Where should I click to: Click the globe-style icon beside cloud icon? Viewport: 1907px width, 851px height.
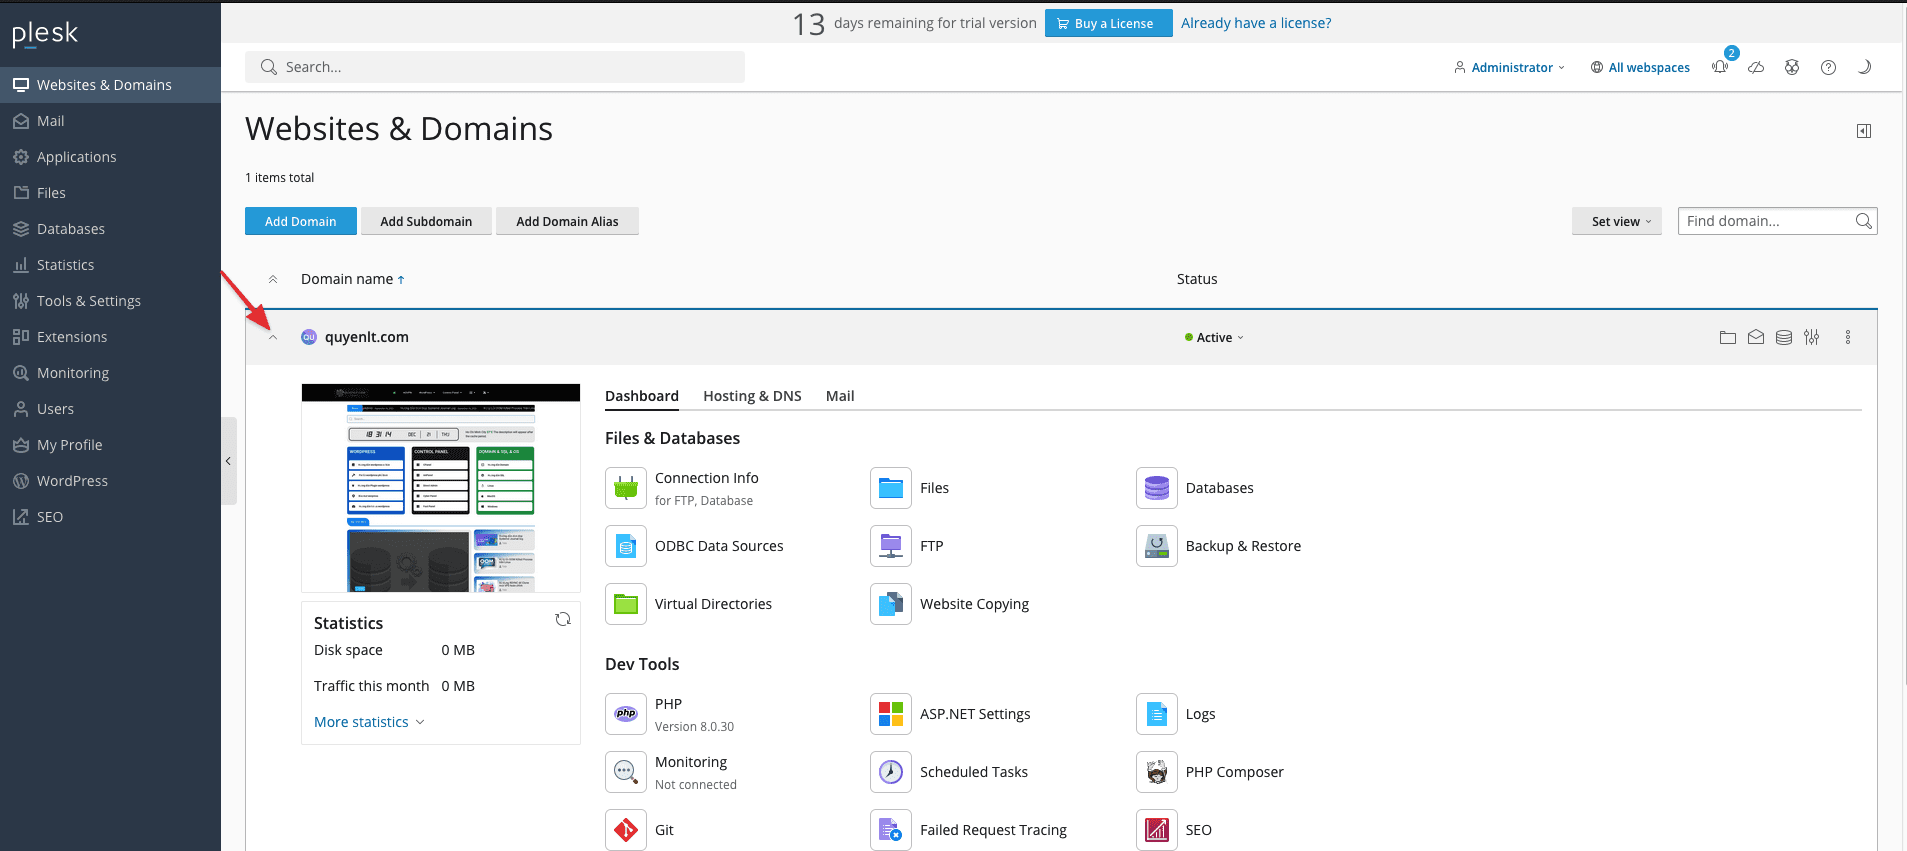point(1792,67)
